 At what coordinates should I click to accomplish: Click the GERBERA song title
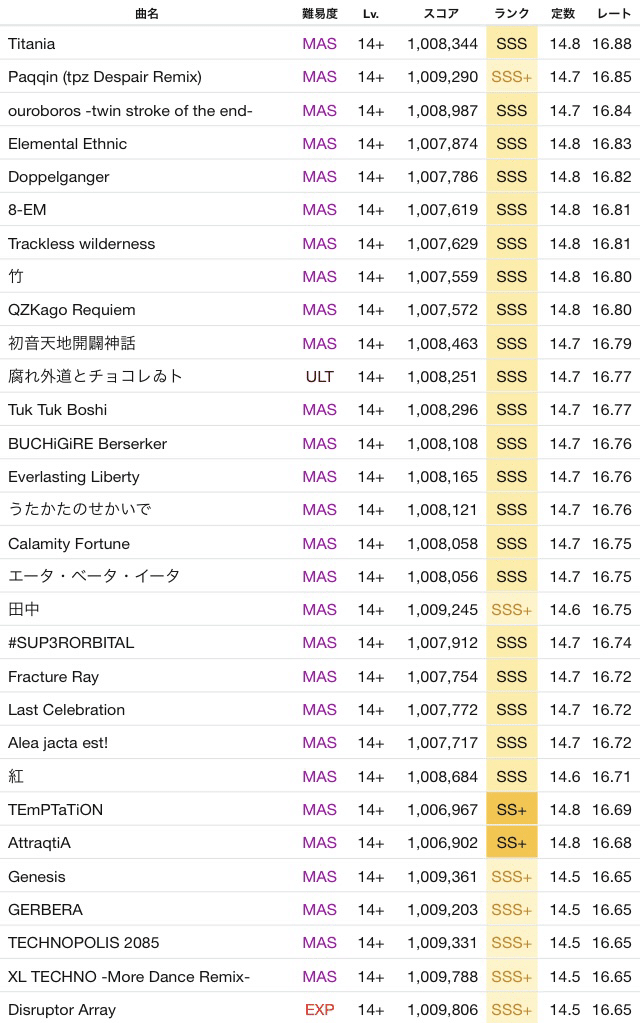[45, 910]
